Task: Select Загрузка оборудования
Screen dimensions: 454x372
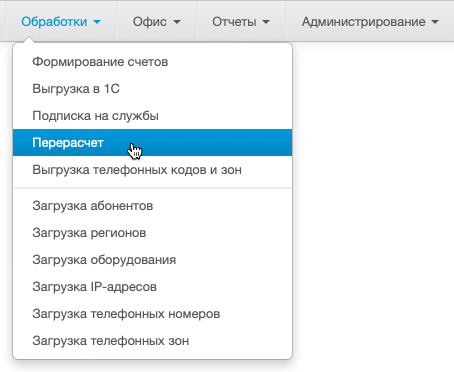Action: coord(152,260)
